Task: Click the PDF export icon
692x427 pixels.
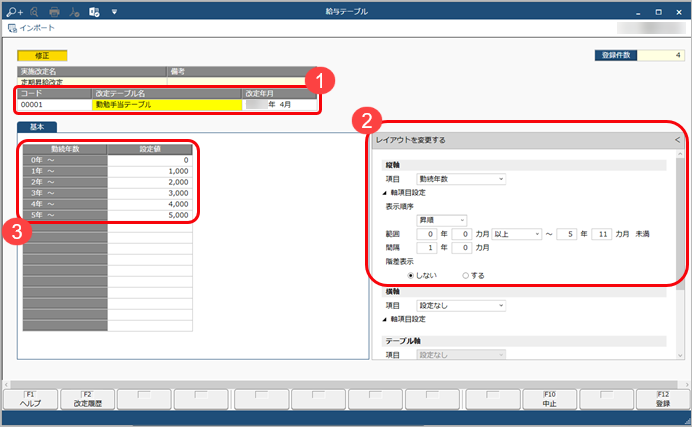Action: pyautogui.click(x=75, y=11)
